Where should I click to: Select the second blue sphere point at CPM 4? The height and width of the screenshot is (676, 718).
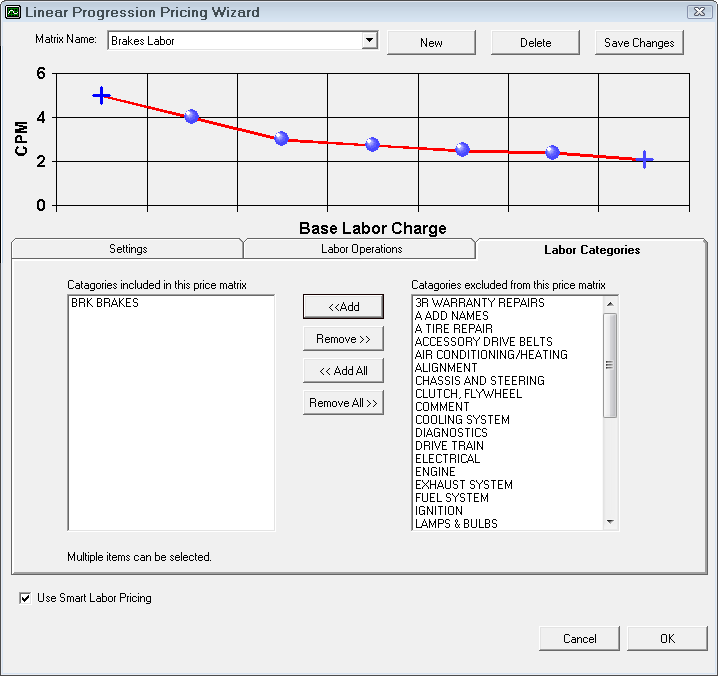coord(191,117)
